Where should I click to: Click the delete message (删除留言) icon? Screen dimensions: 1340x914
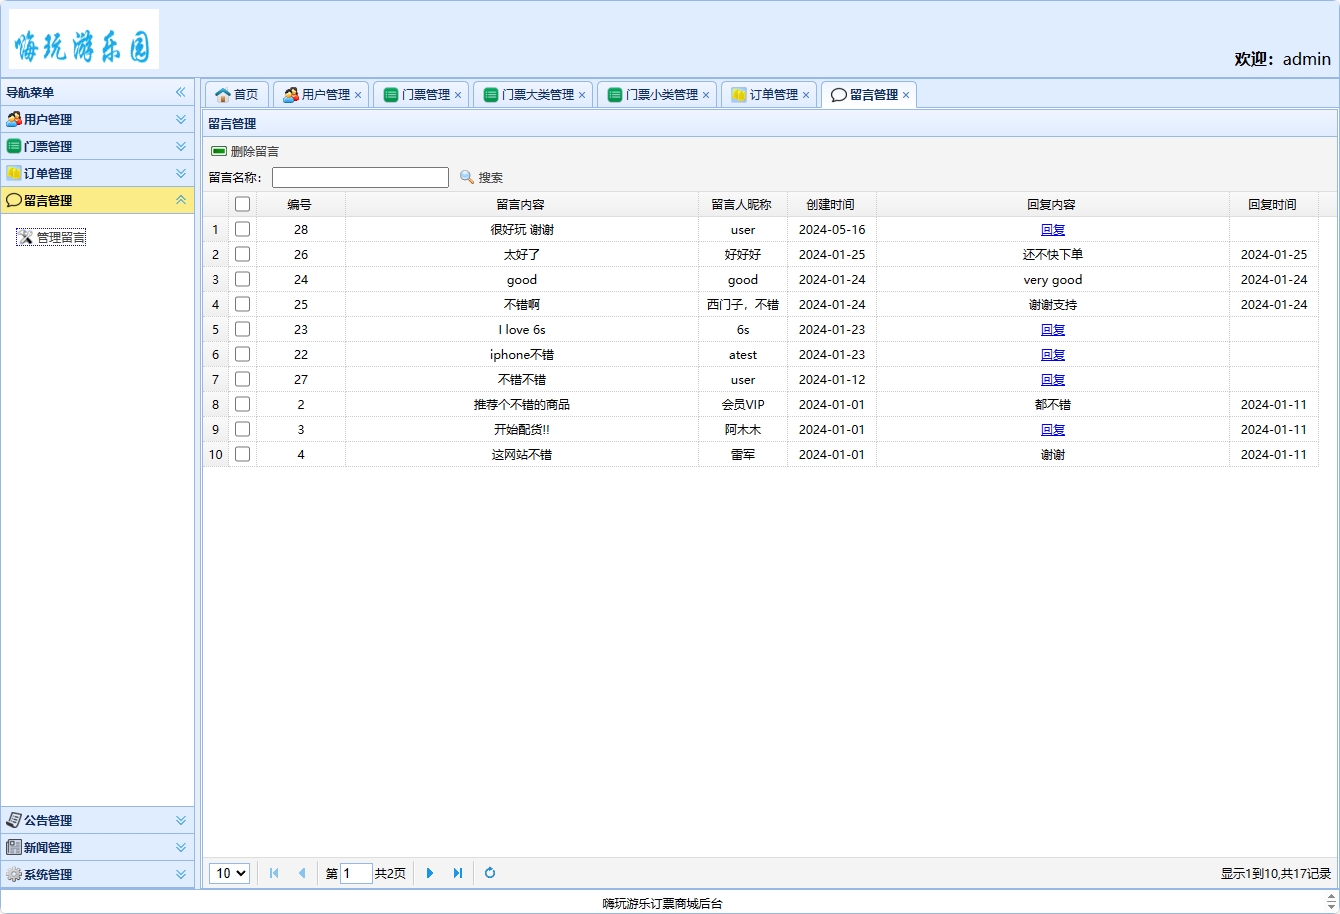pyautogui.click(x=219, y=151)
